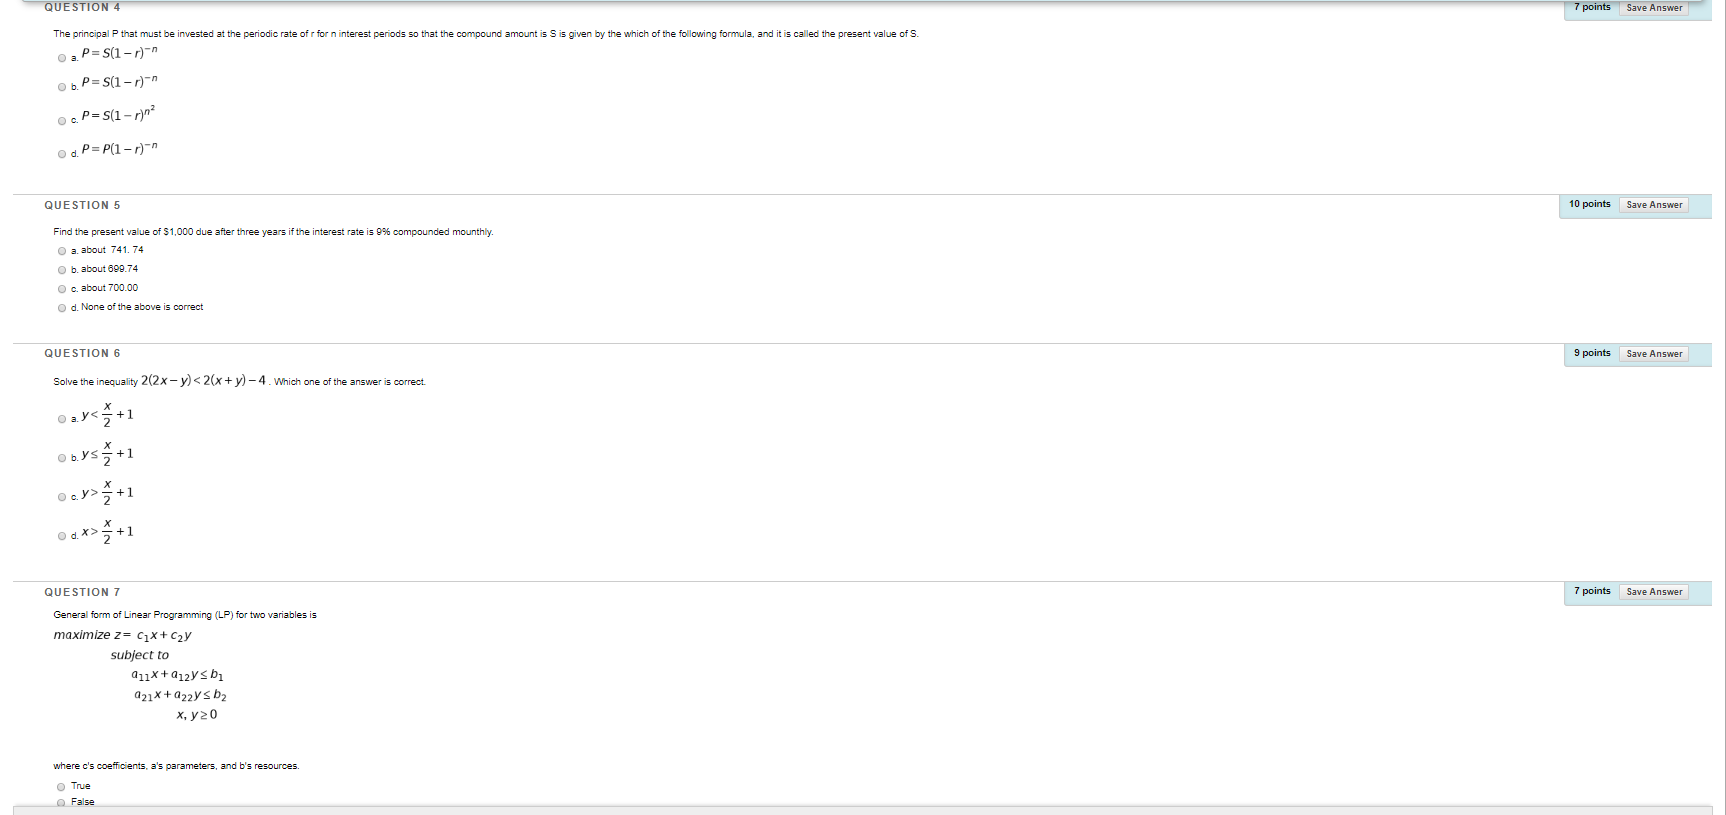Select answer about 699.74

point(62,270)
